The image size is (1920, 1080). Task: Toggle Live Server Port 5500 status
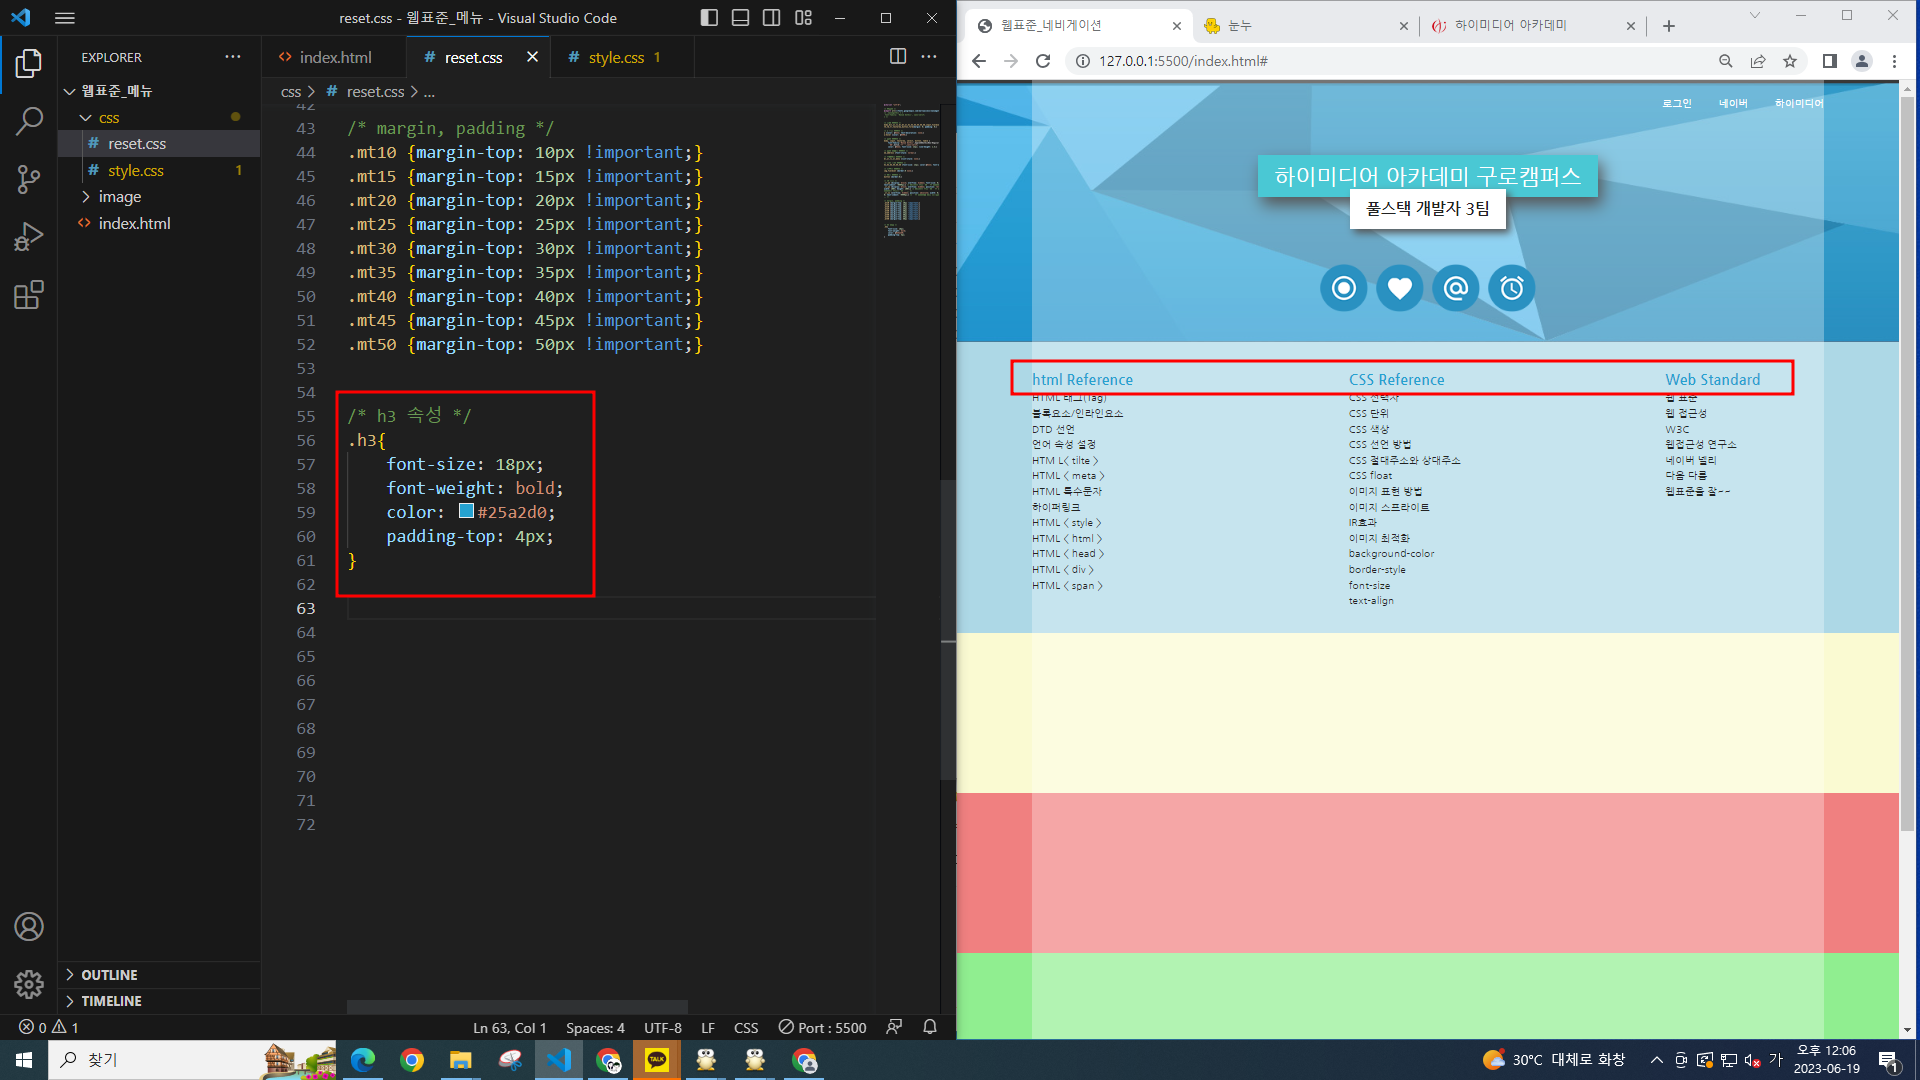point(823,1027)
